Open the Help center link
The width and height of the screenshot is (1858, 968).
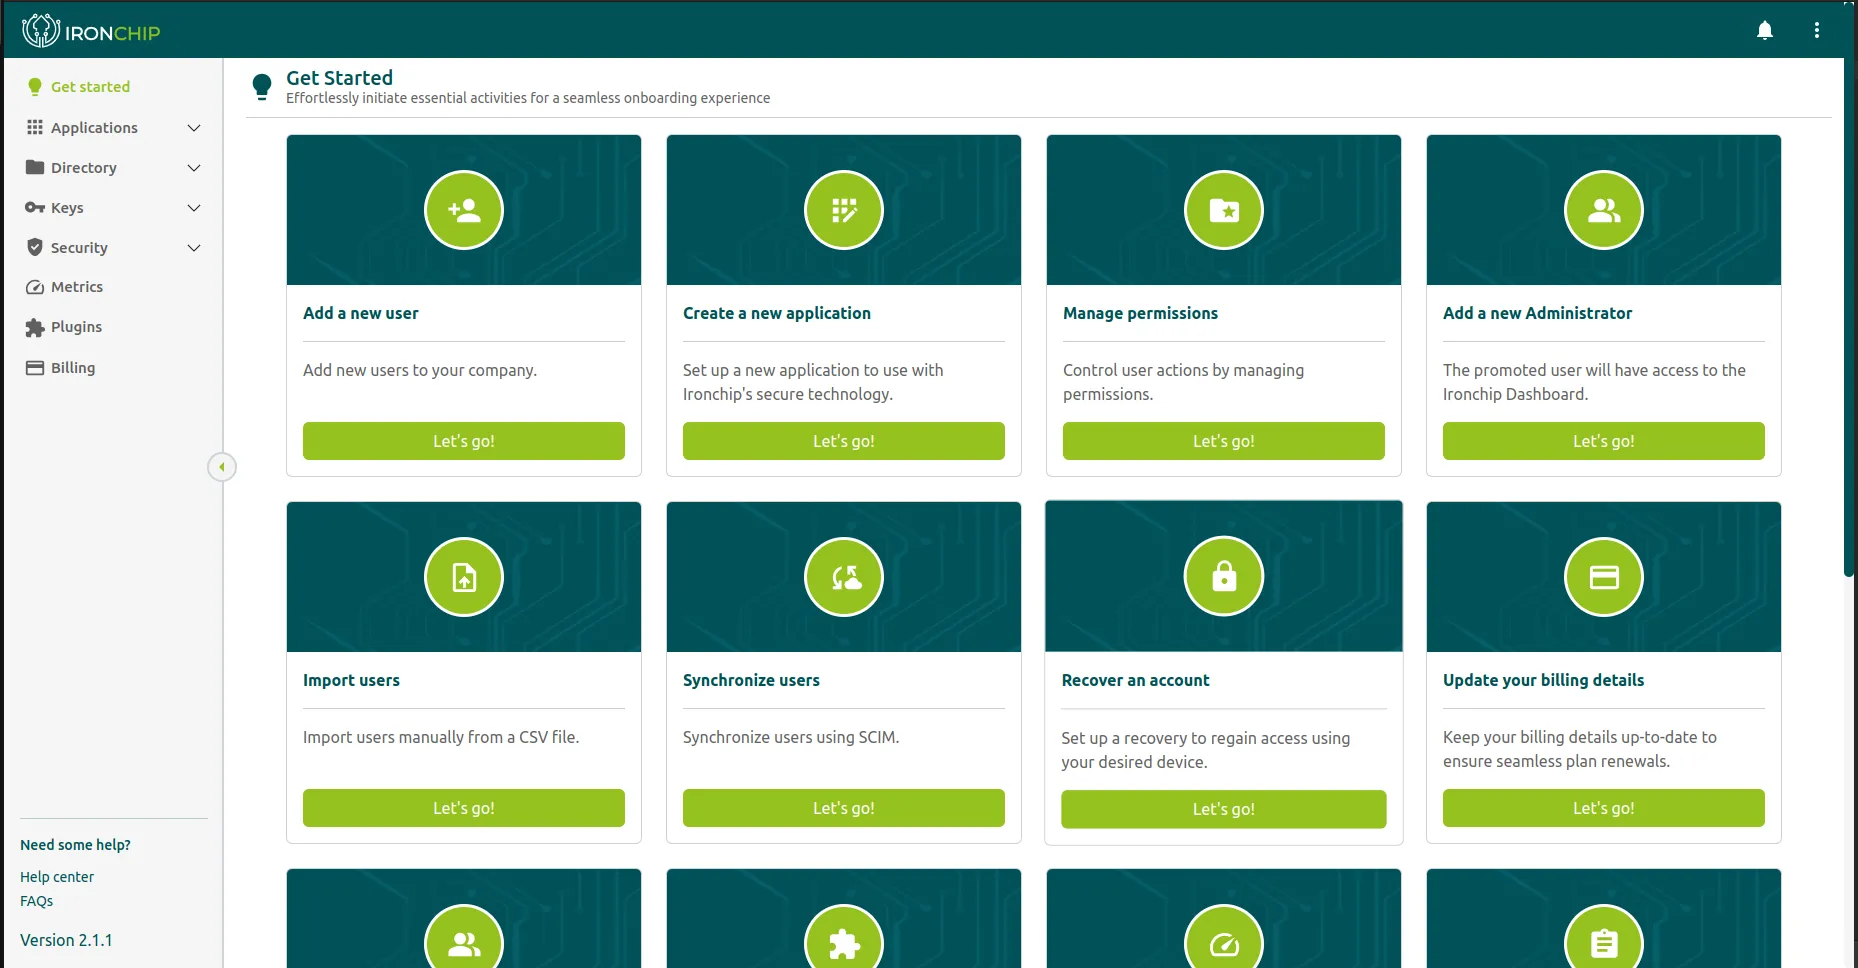coord(57,877)
